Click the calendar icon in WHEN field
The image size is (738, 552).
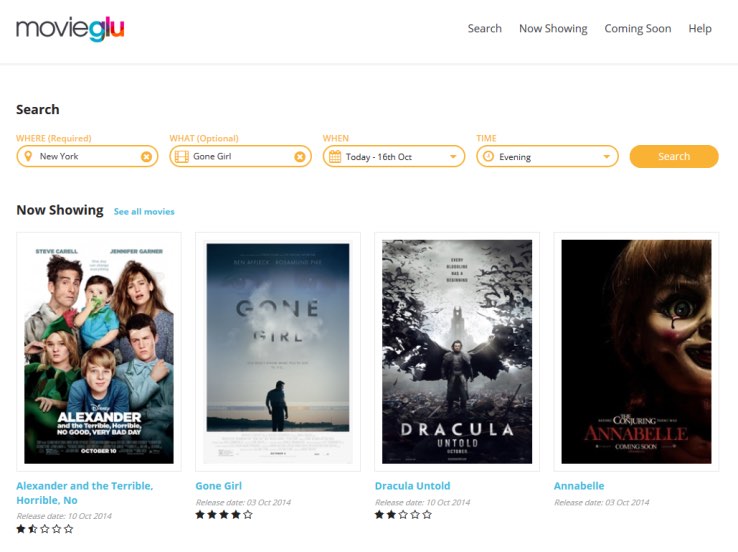pyautogui.click(x=335, y=157)
